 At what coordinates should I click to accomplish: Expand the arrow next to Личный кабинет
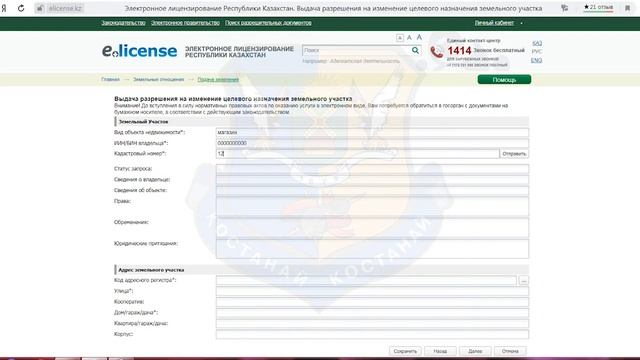click(521, 23)
